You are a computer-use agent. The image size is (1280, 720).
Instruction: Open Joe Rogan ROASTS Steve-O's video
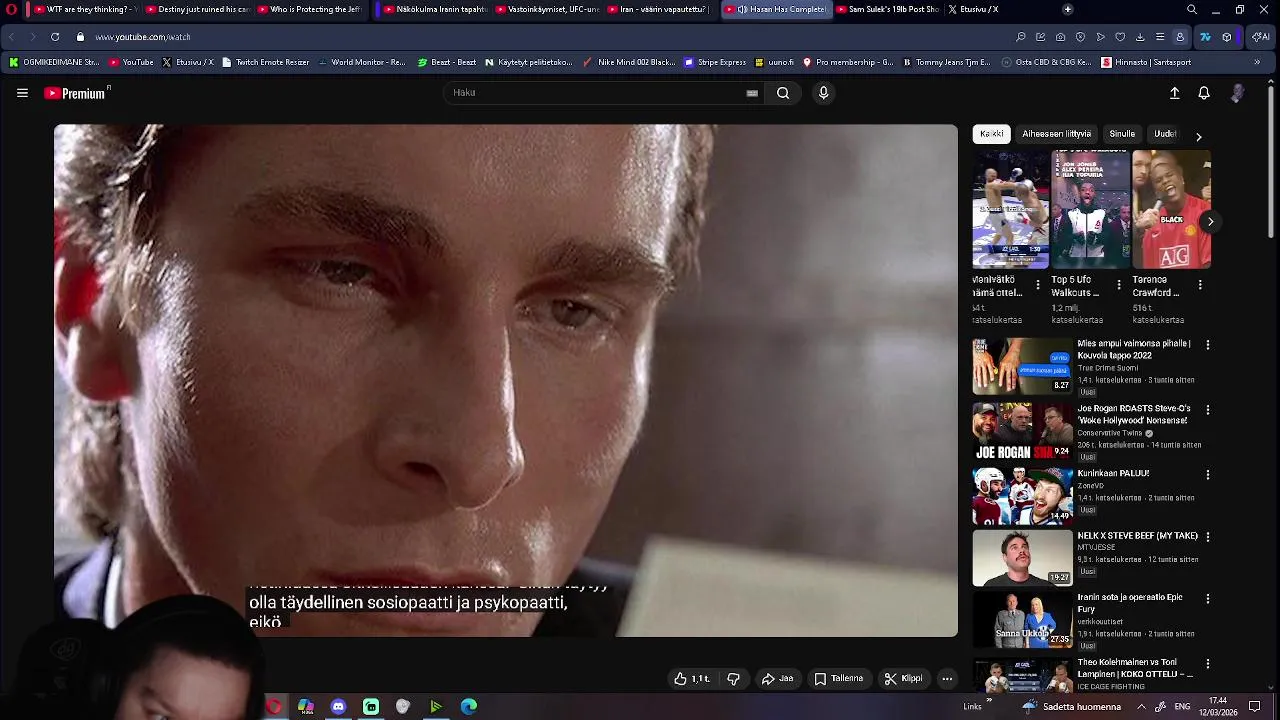1022,431
